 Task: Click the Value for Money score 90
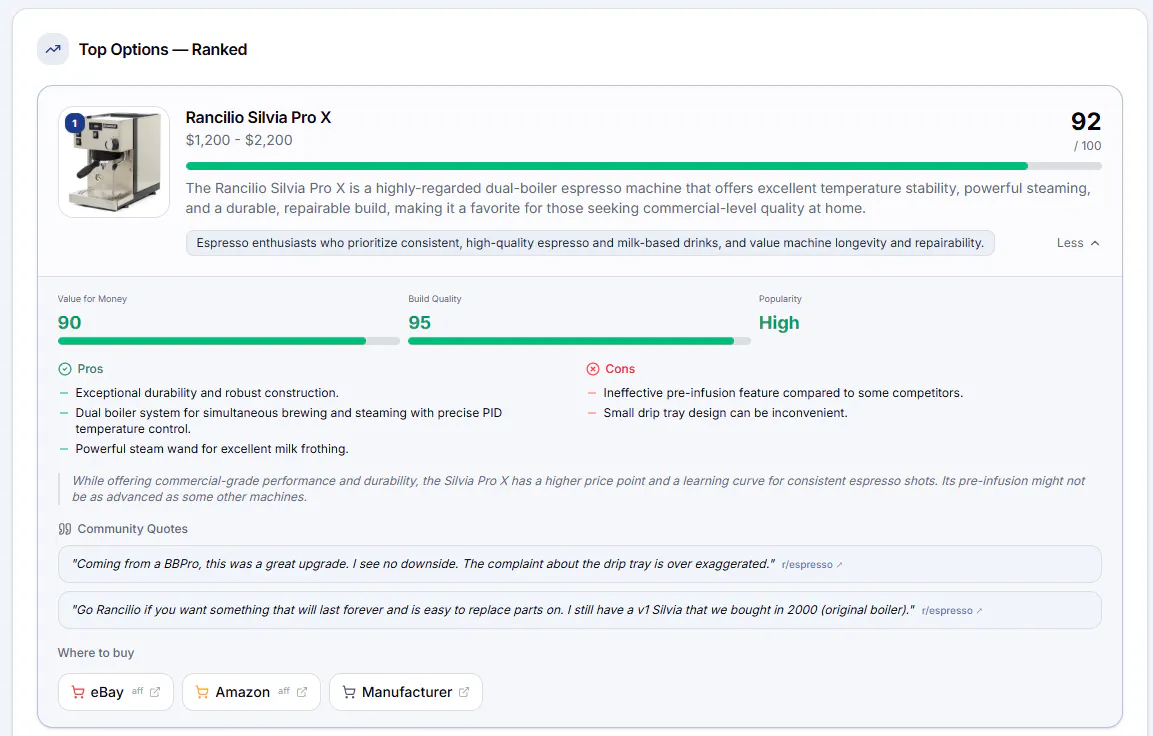(x=70, y=323)
